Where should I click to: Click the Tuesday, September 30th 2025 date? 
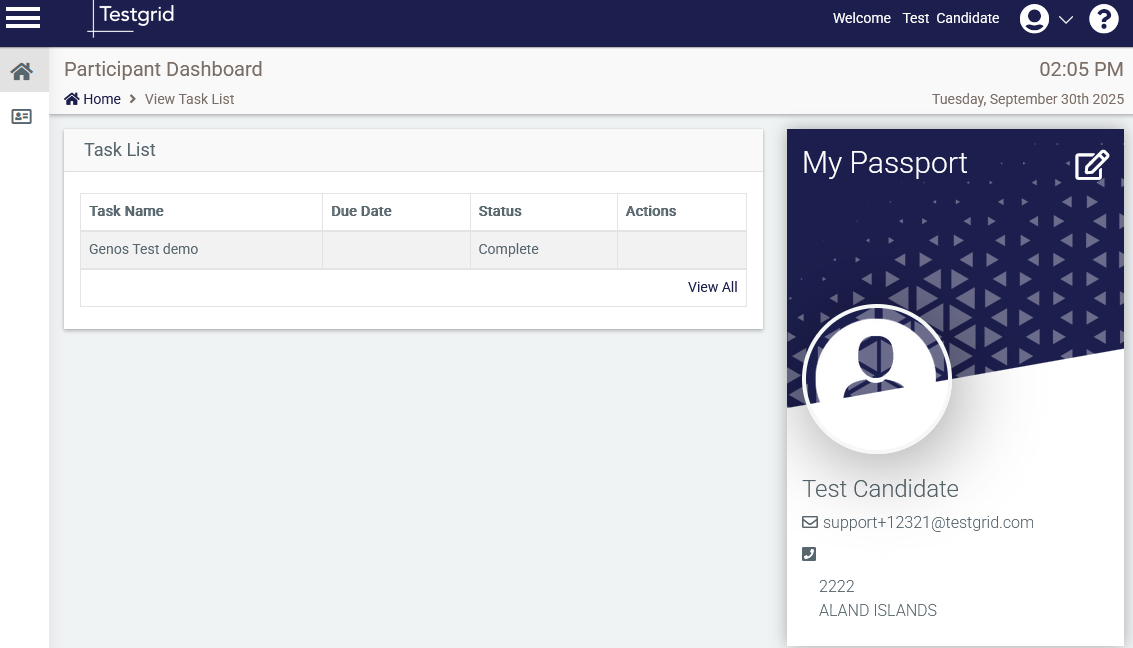[x=1028, y=99]
